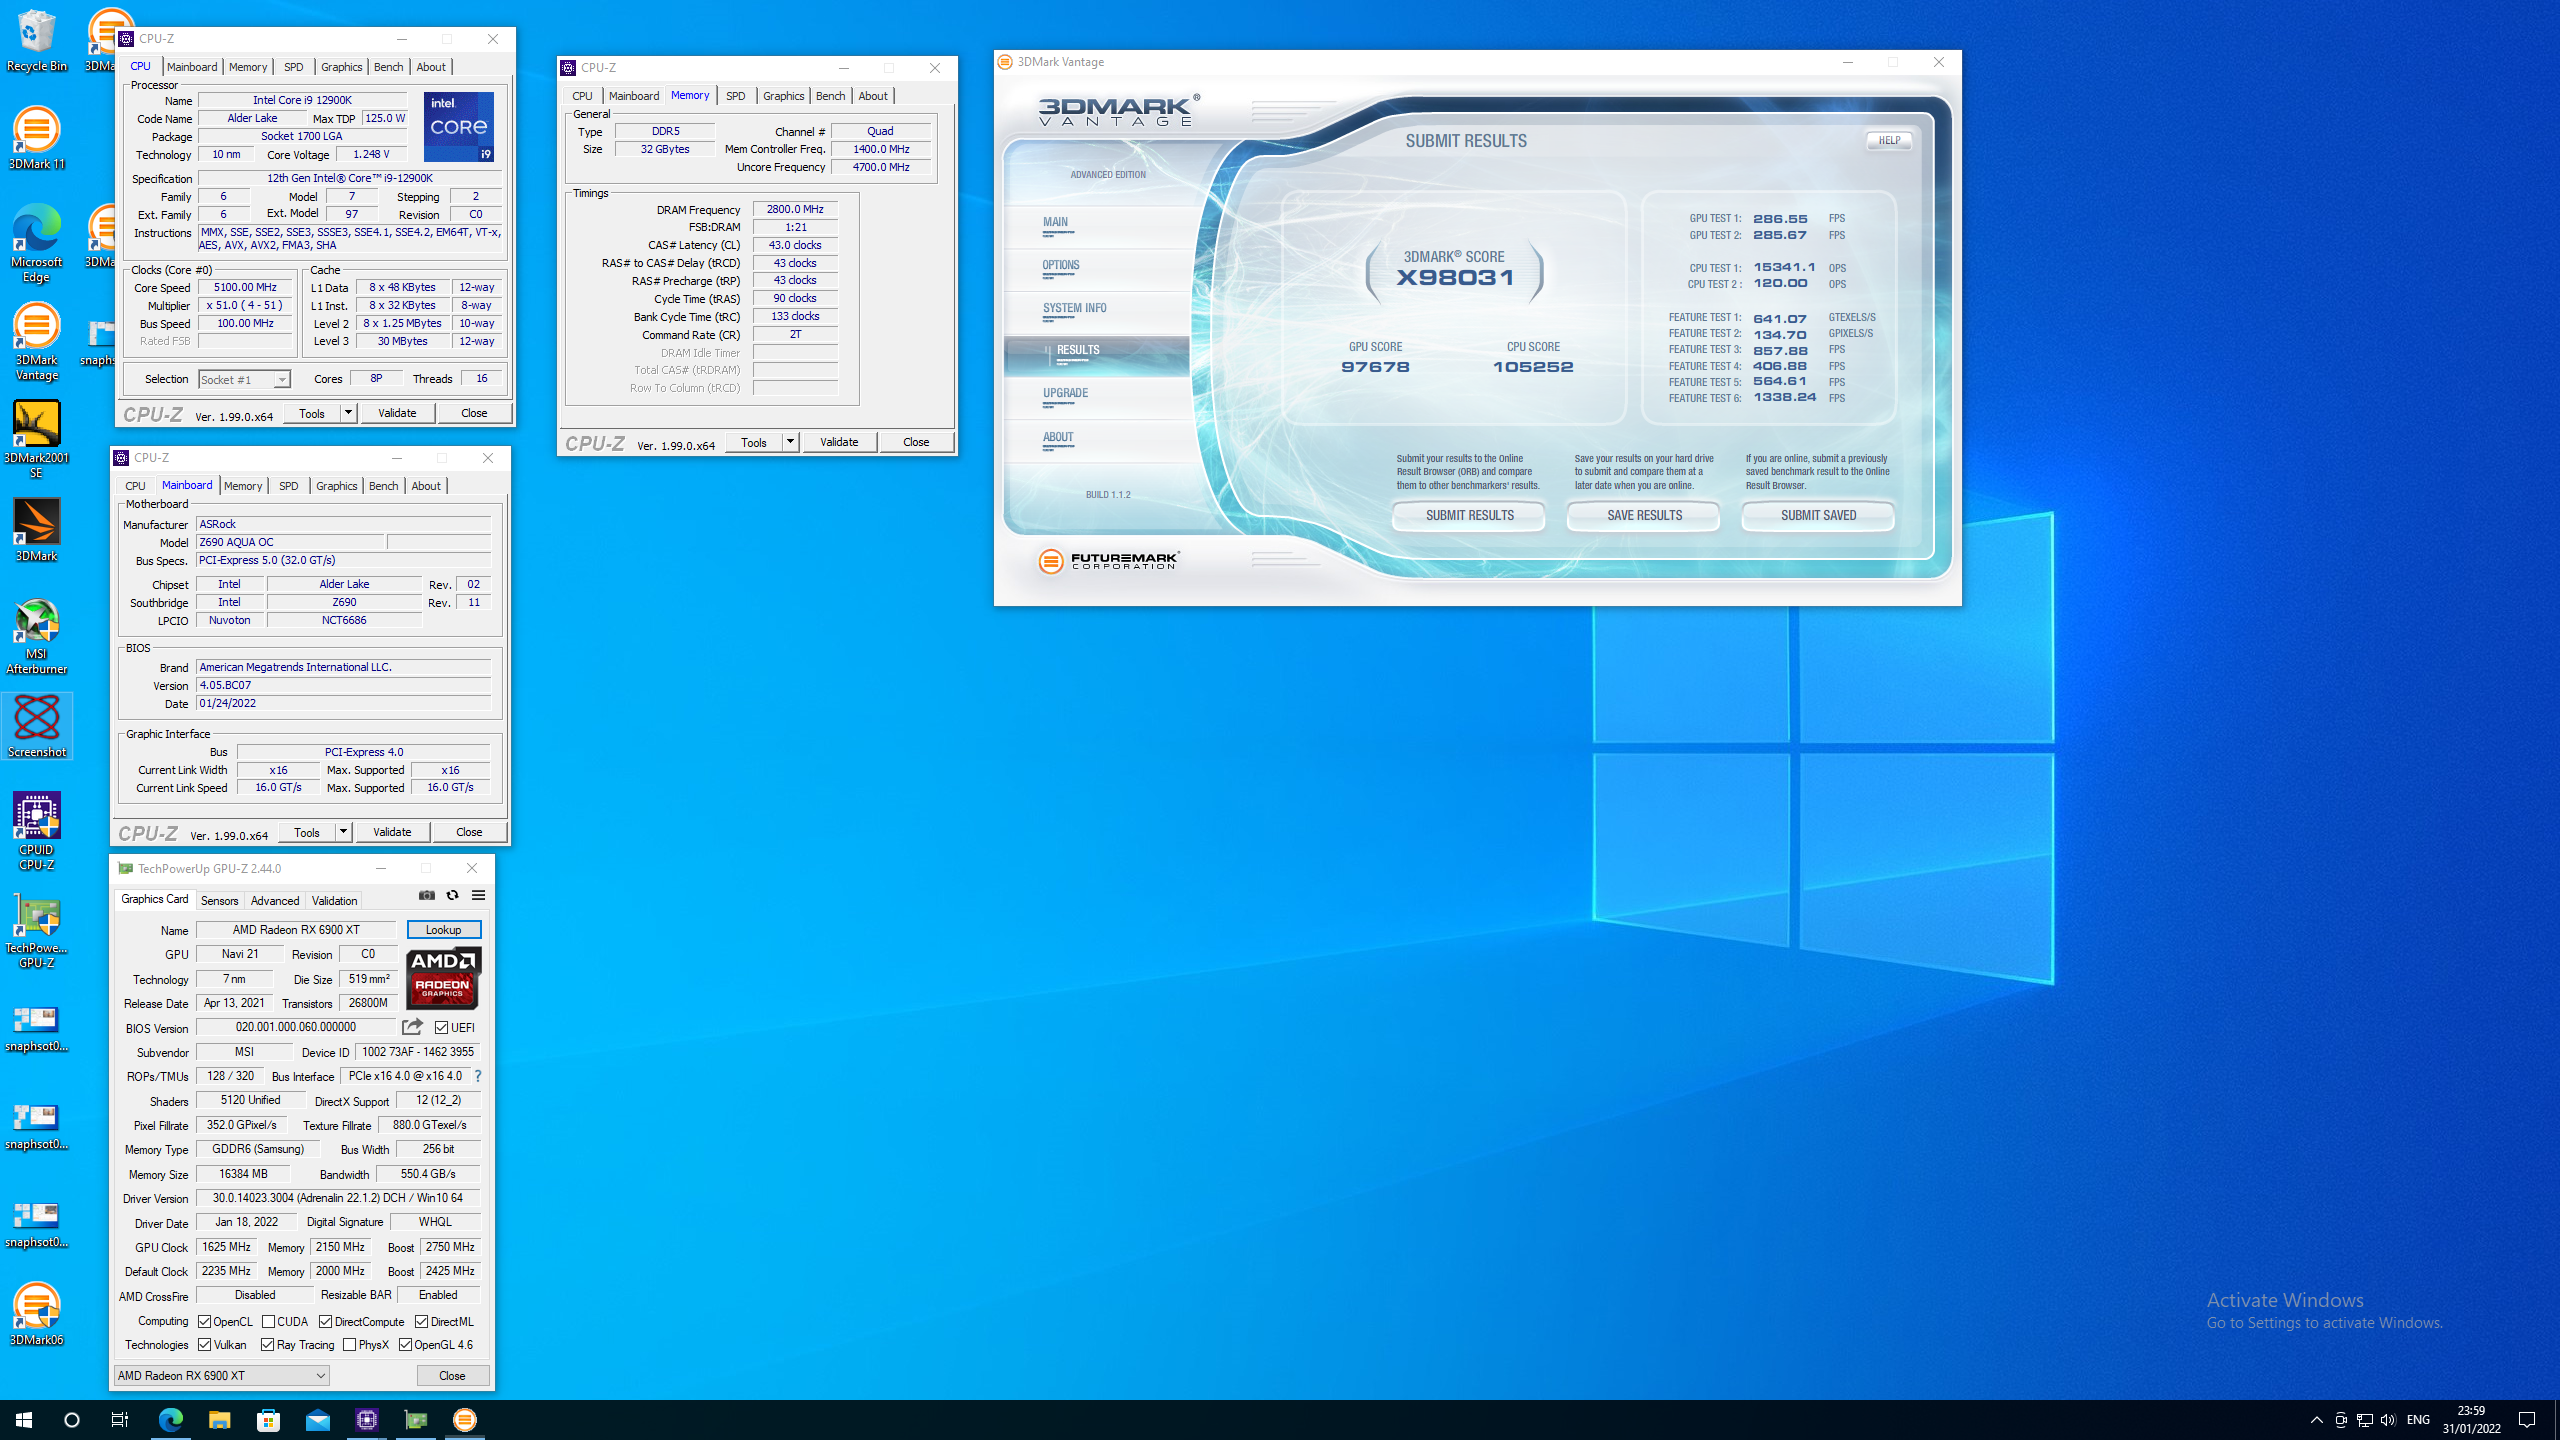The image size is (2560, 1440).
Task: Switch to SPD tab in CPU-Z Memory window
Action: (x=736, y=96)
